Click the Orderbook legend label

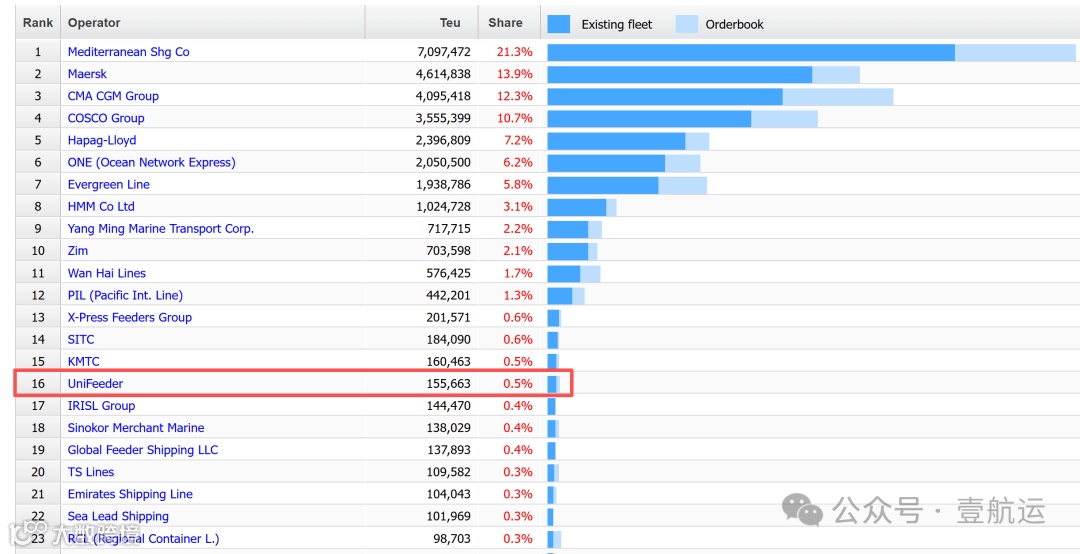(x=734, y=24)
